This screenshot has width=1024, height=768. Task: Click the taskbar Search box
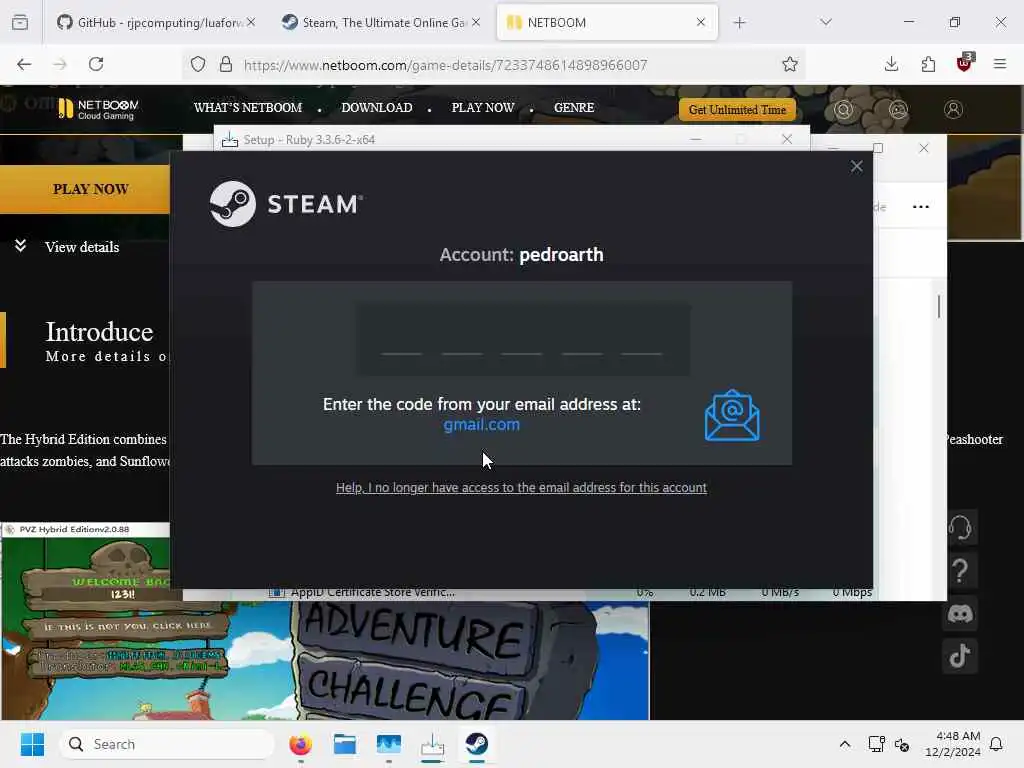click(167, 744)
